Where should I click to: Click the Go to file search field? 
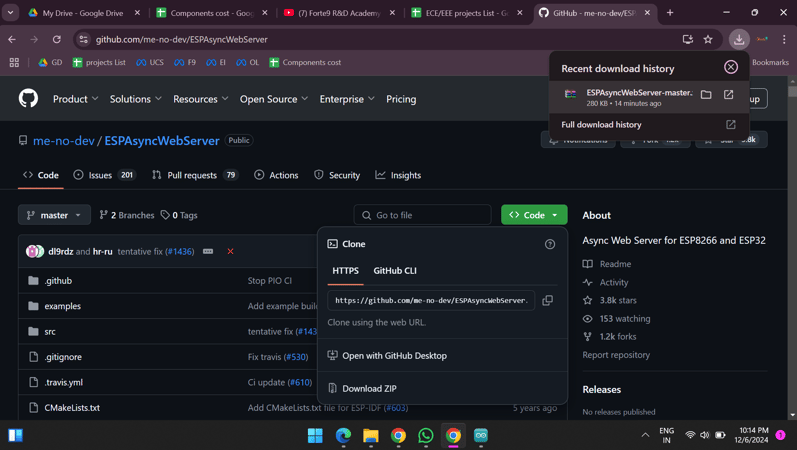(422, 215)
